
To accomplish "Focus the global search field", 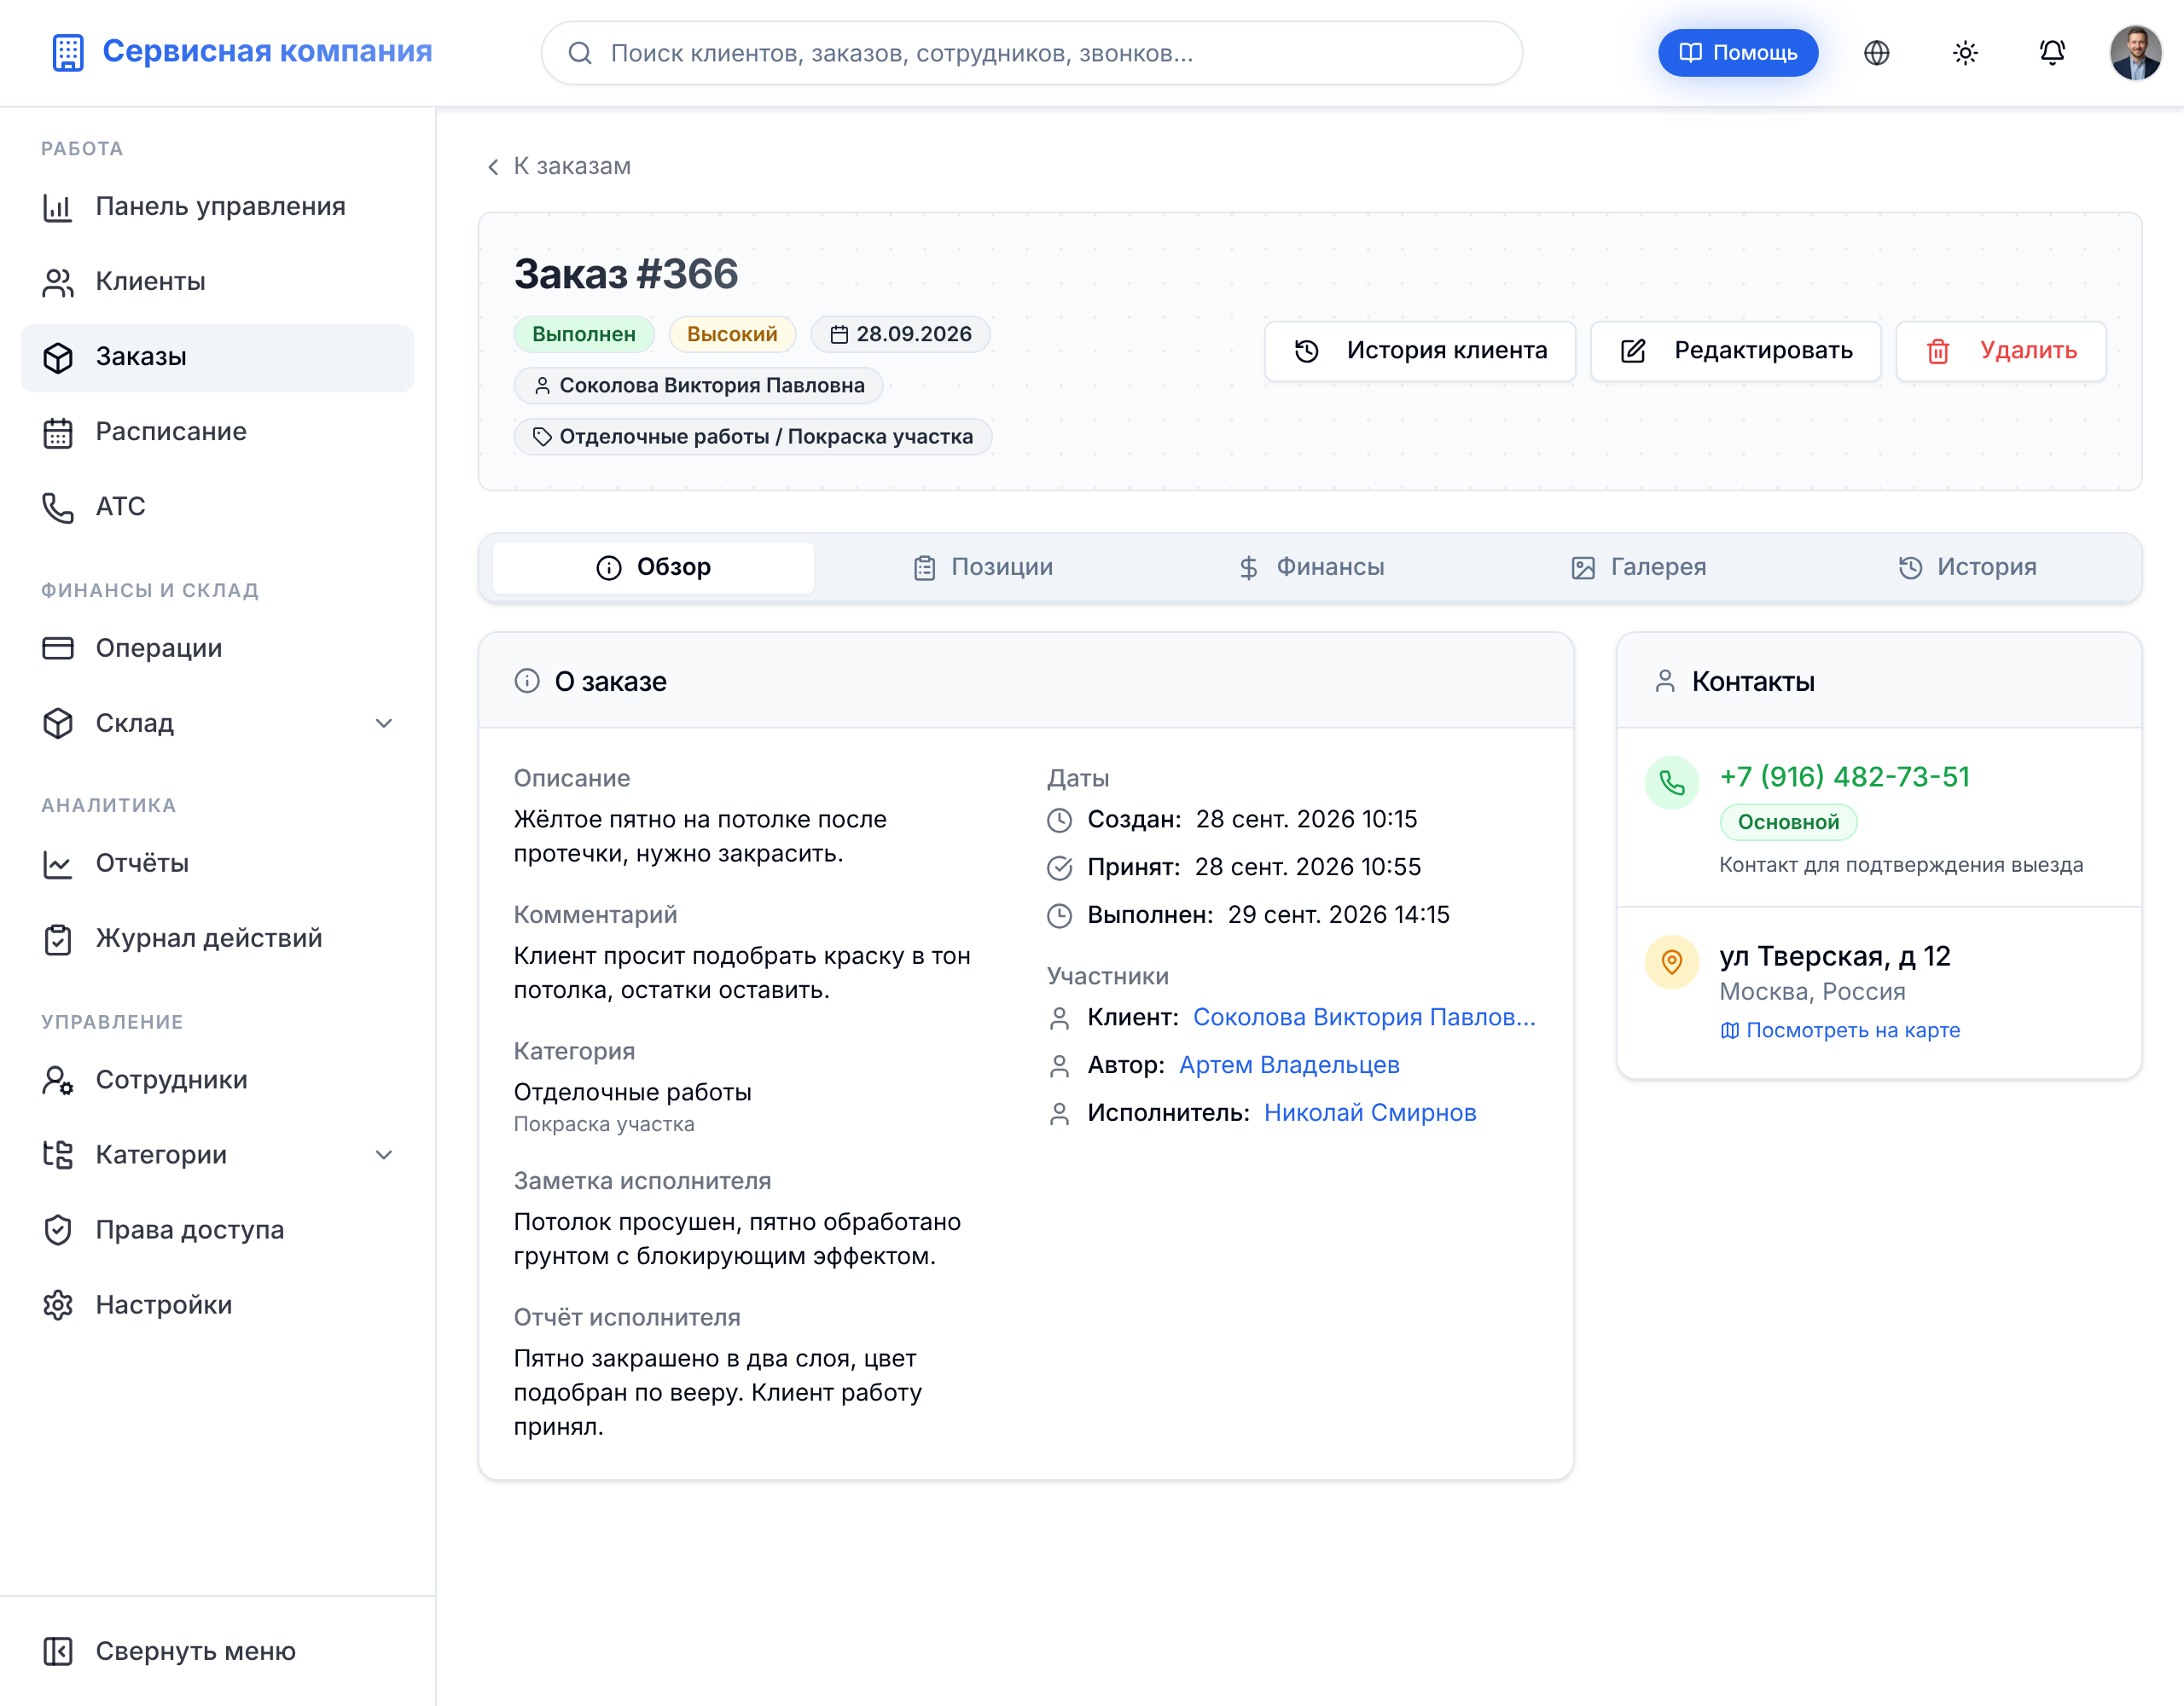I will pyautogui.click(x=1031, y=53).
